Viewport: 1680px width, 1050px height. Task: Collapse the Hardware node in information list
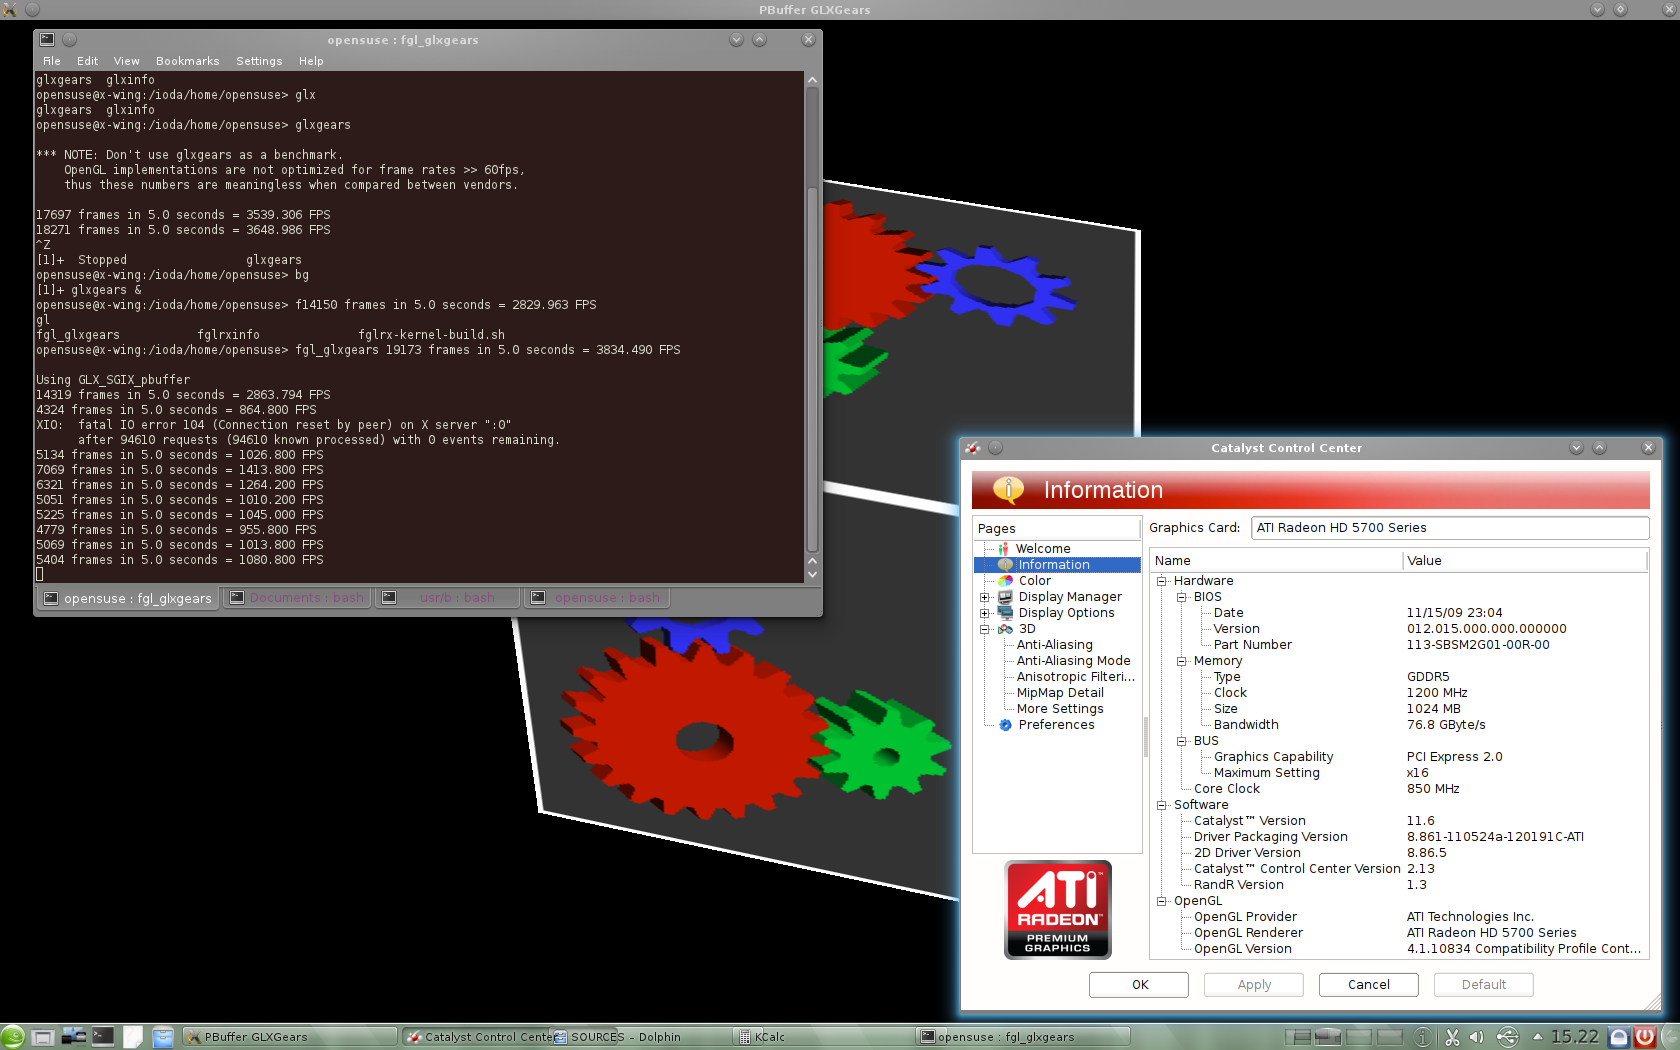click(x=1161, y=581)
